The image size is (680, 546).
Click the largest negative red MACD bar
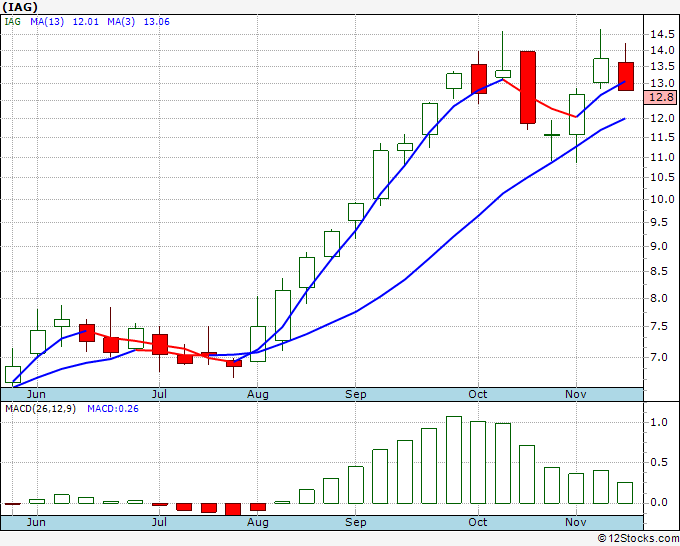tap(233, 509)
